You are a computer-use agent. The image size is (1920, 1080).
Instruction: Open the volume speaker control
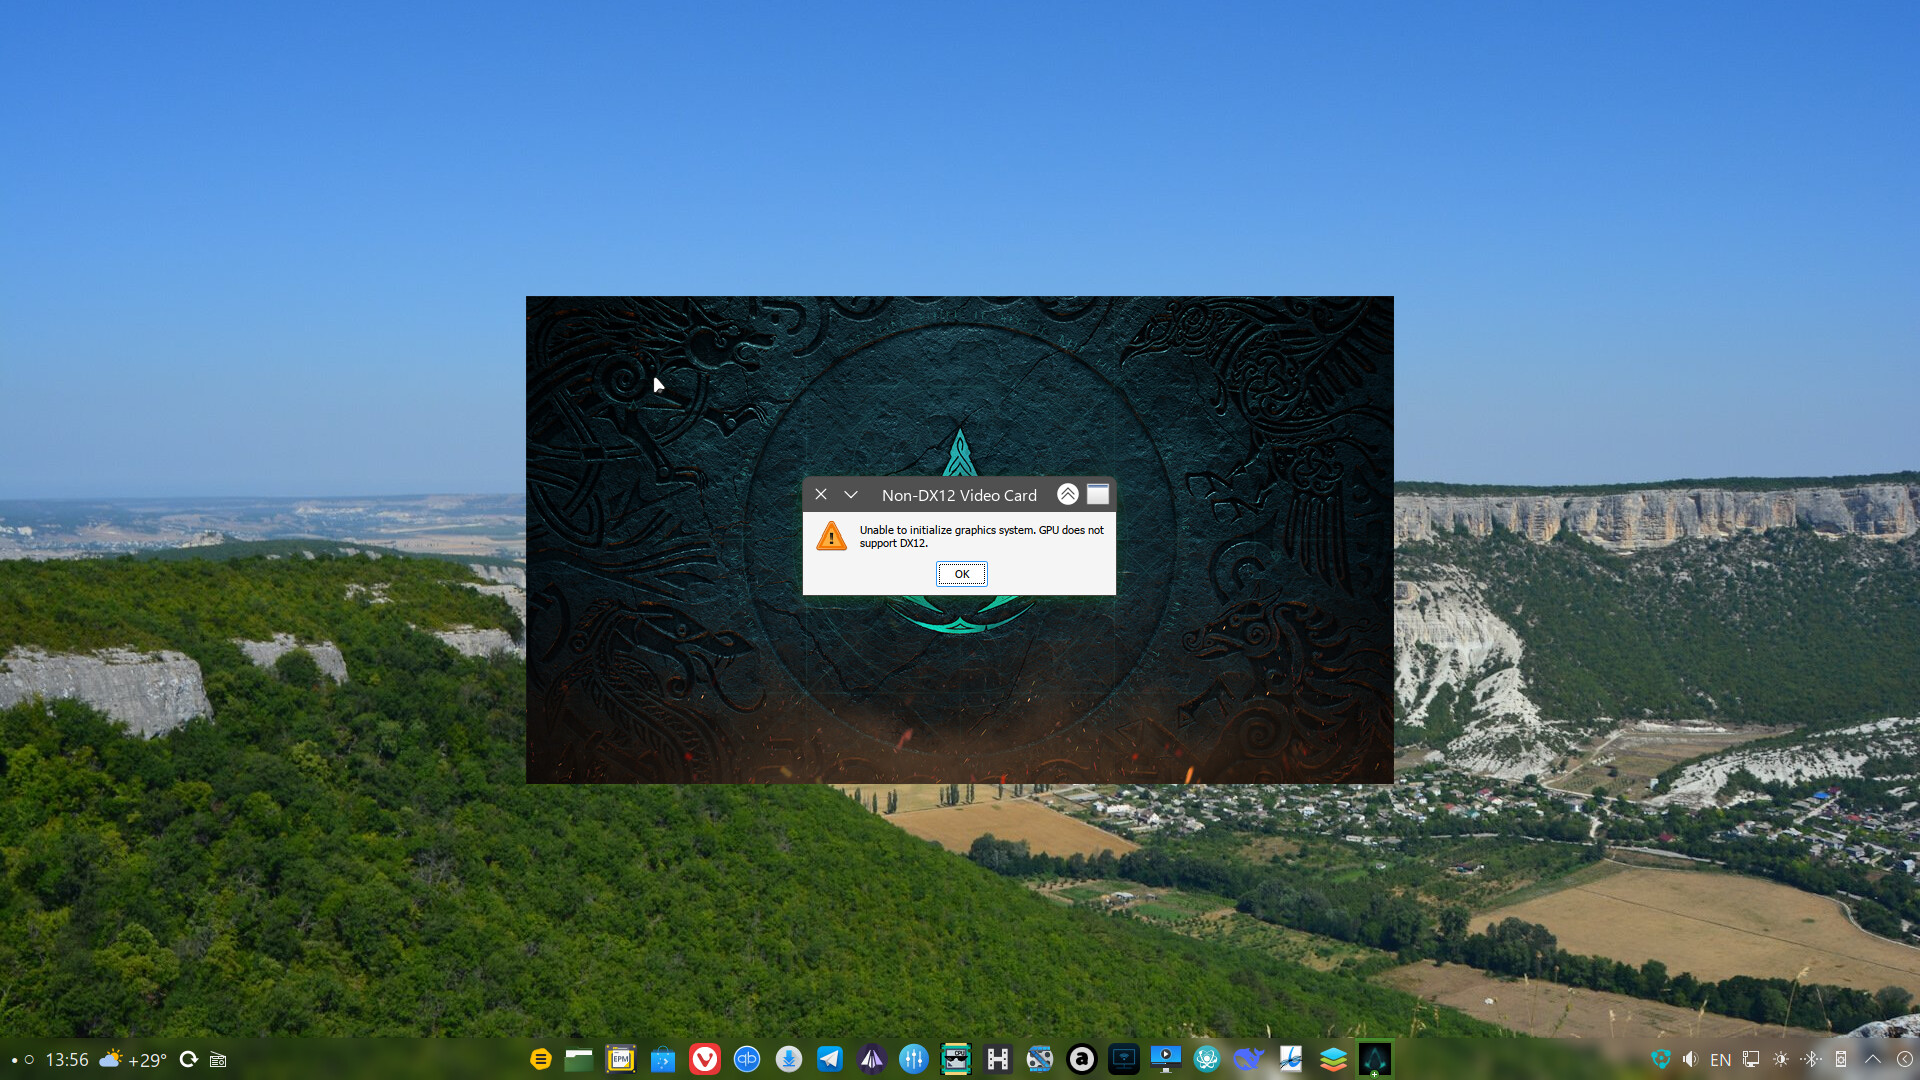(1690, 1059)
